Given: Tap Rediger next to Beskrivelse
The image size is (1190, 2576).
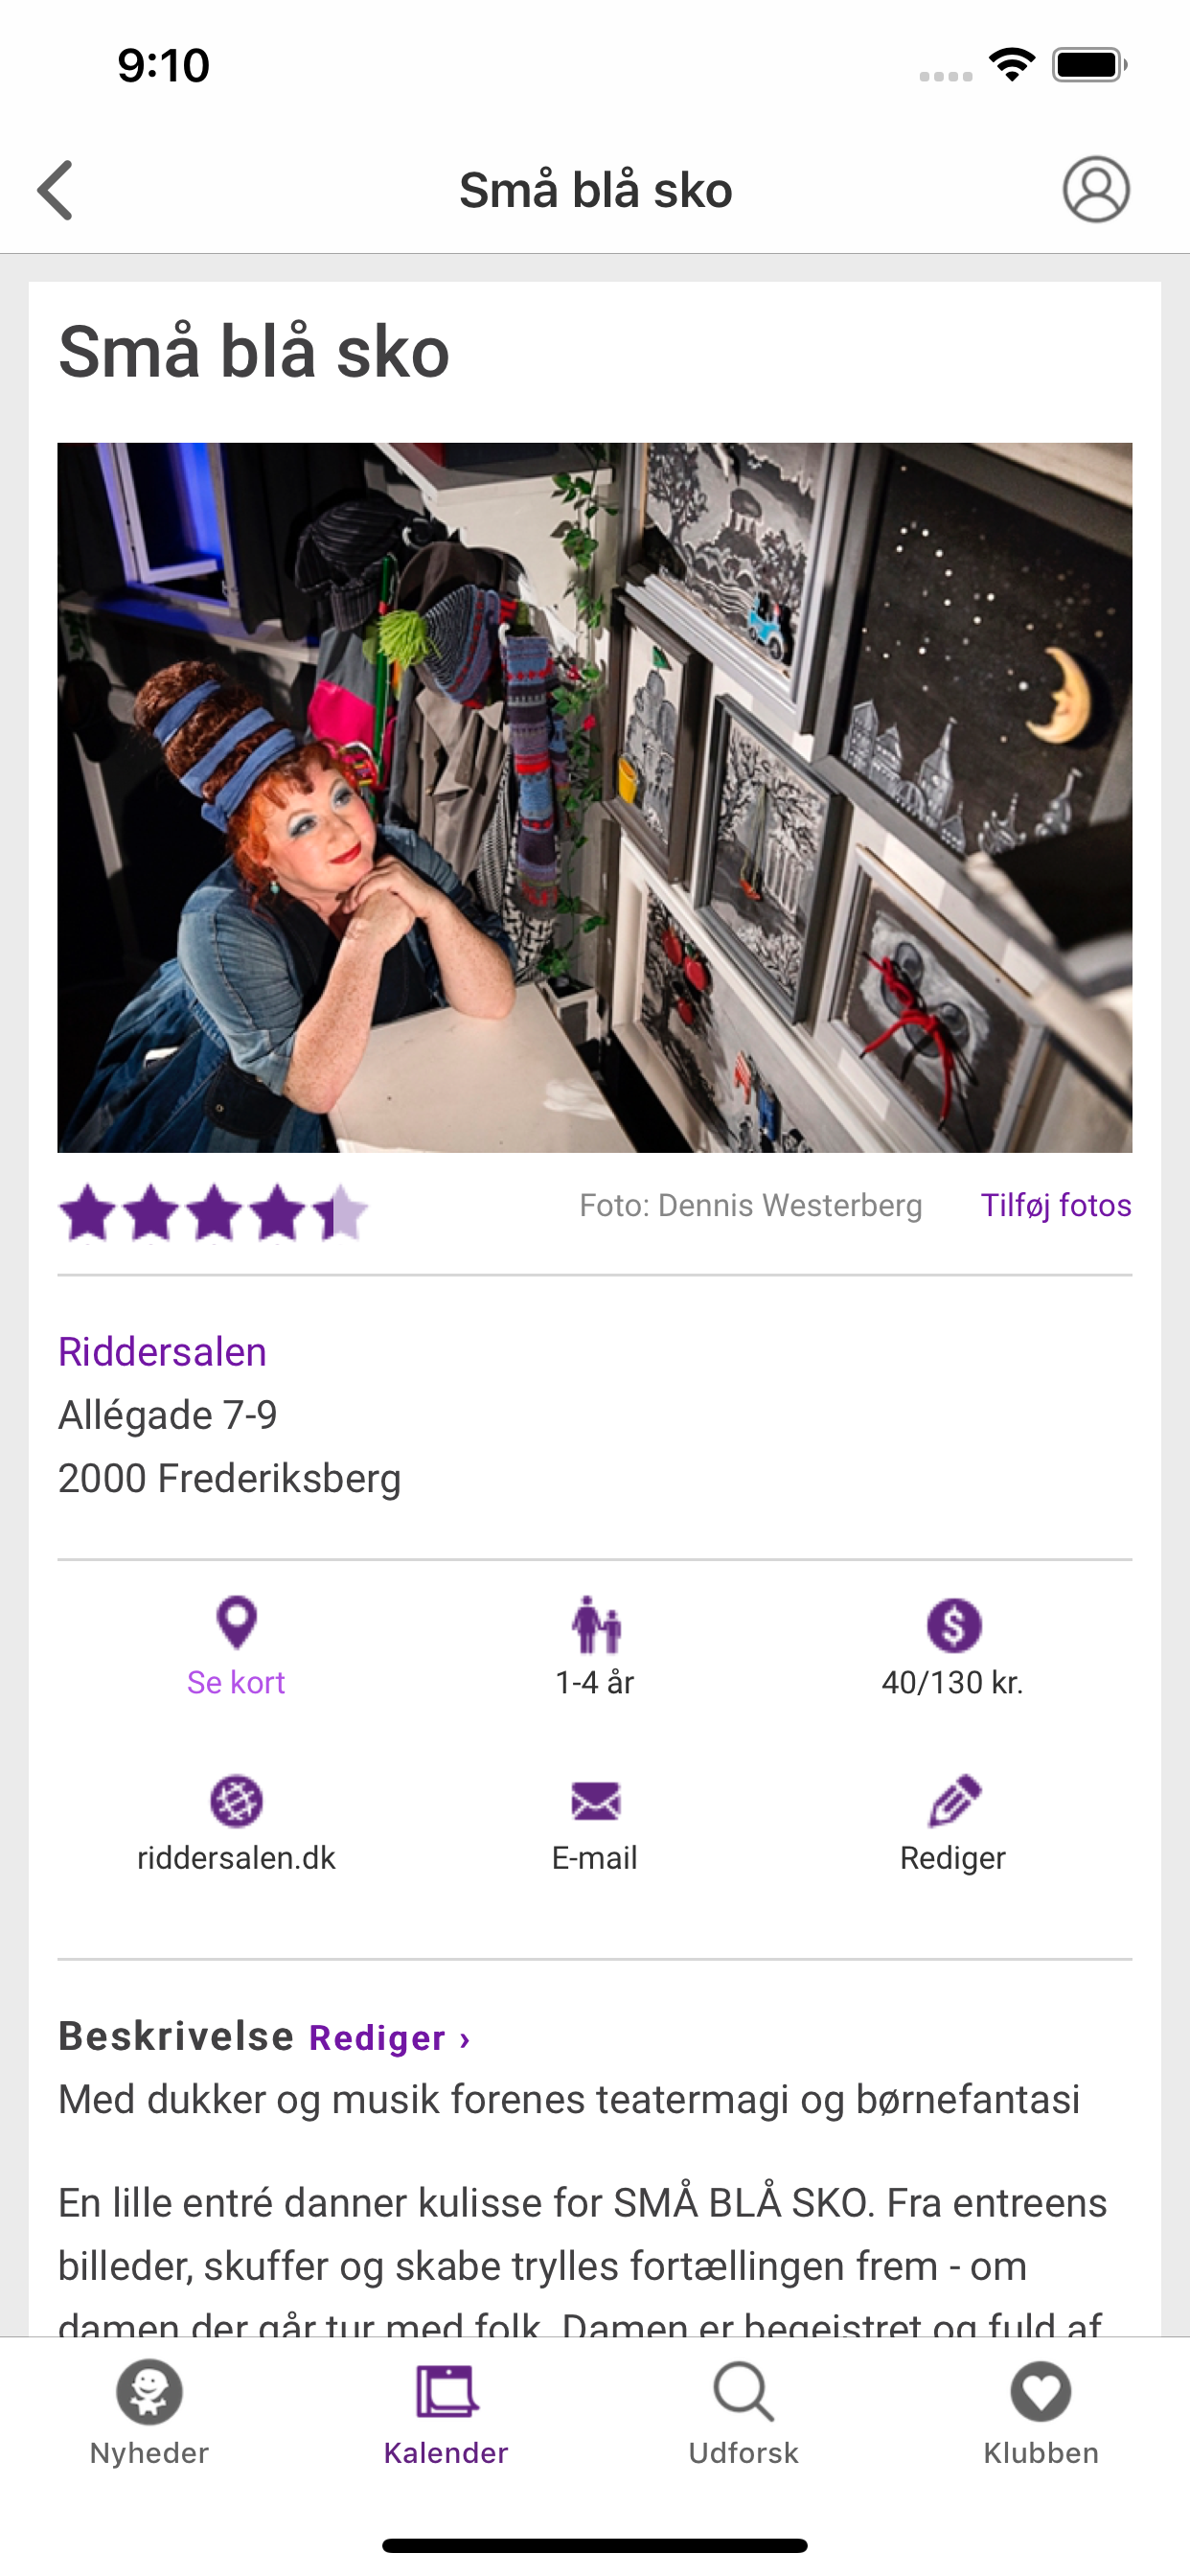Looking at the screenshot, I should pyautogui.click(x=389, y=2038).
